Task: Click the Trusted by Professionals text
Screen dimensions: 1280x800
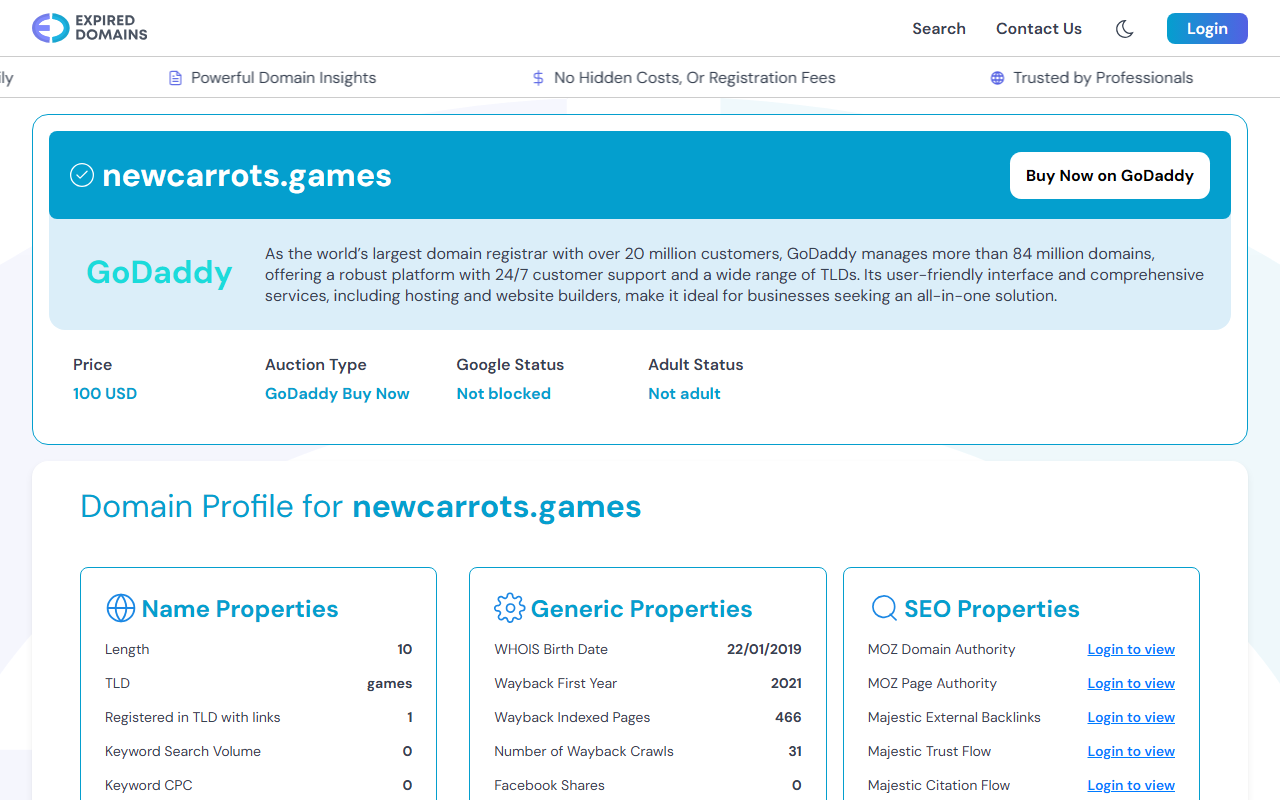Action: click(1103, 78)
